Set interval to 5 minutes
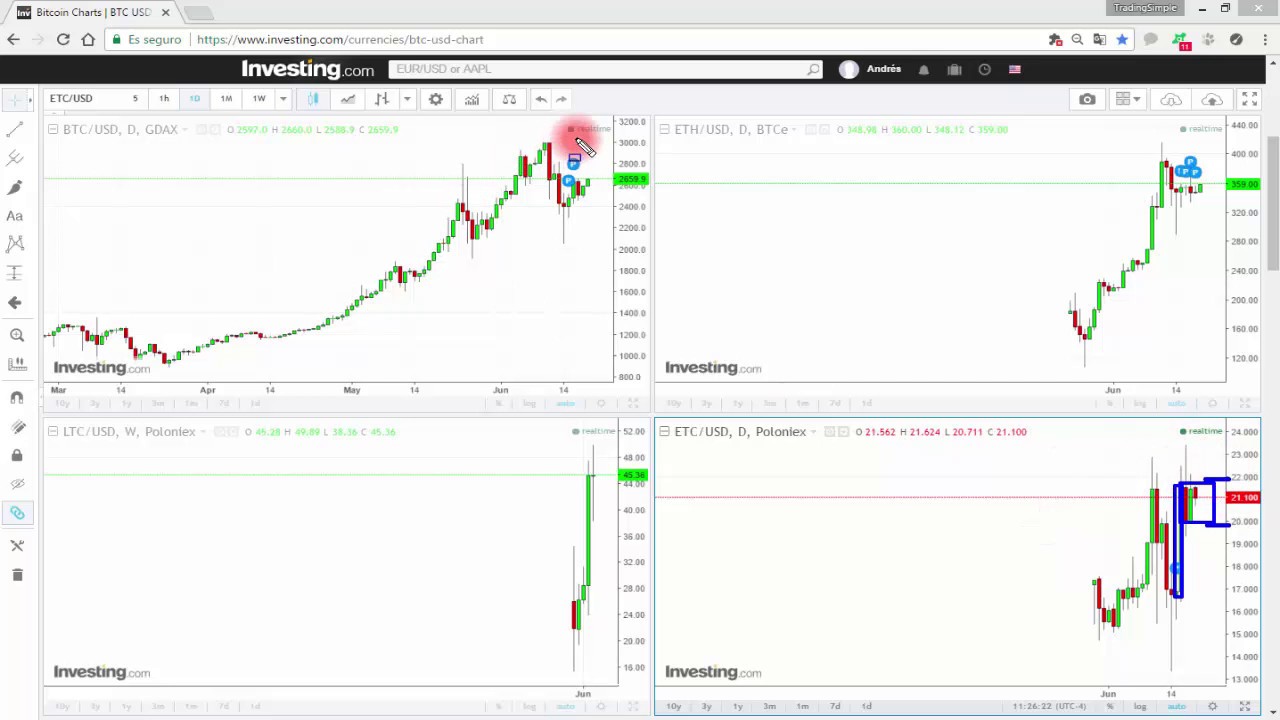1280x720 pixels. click(x=135, y=99)
